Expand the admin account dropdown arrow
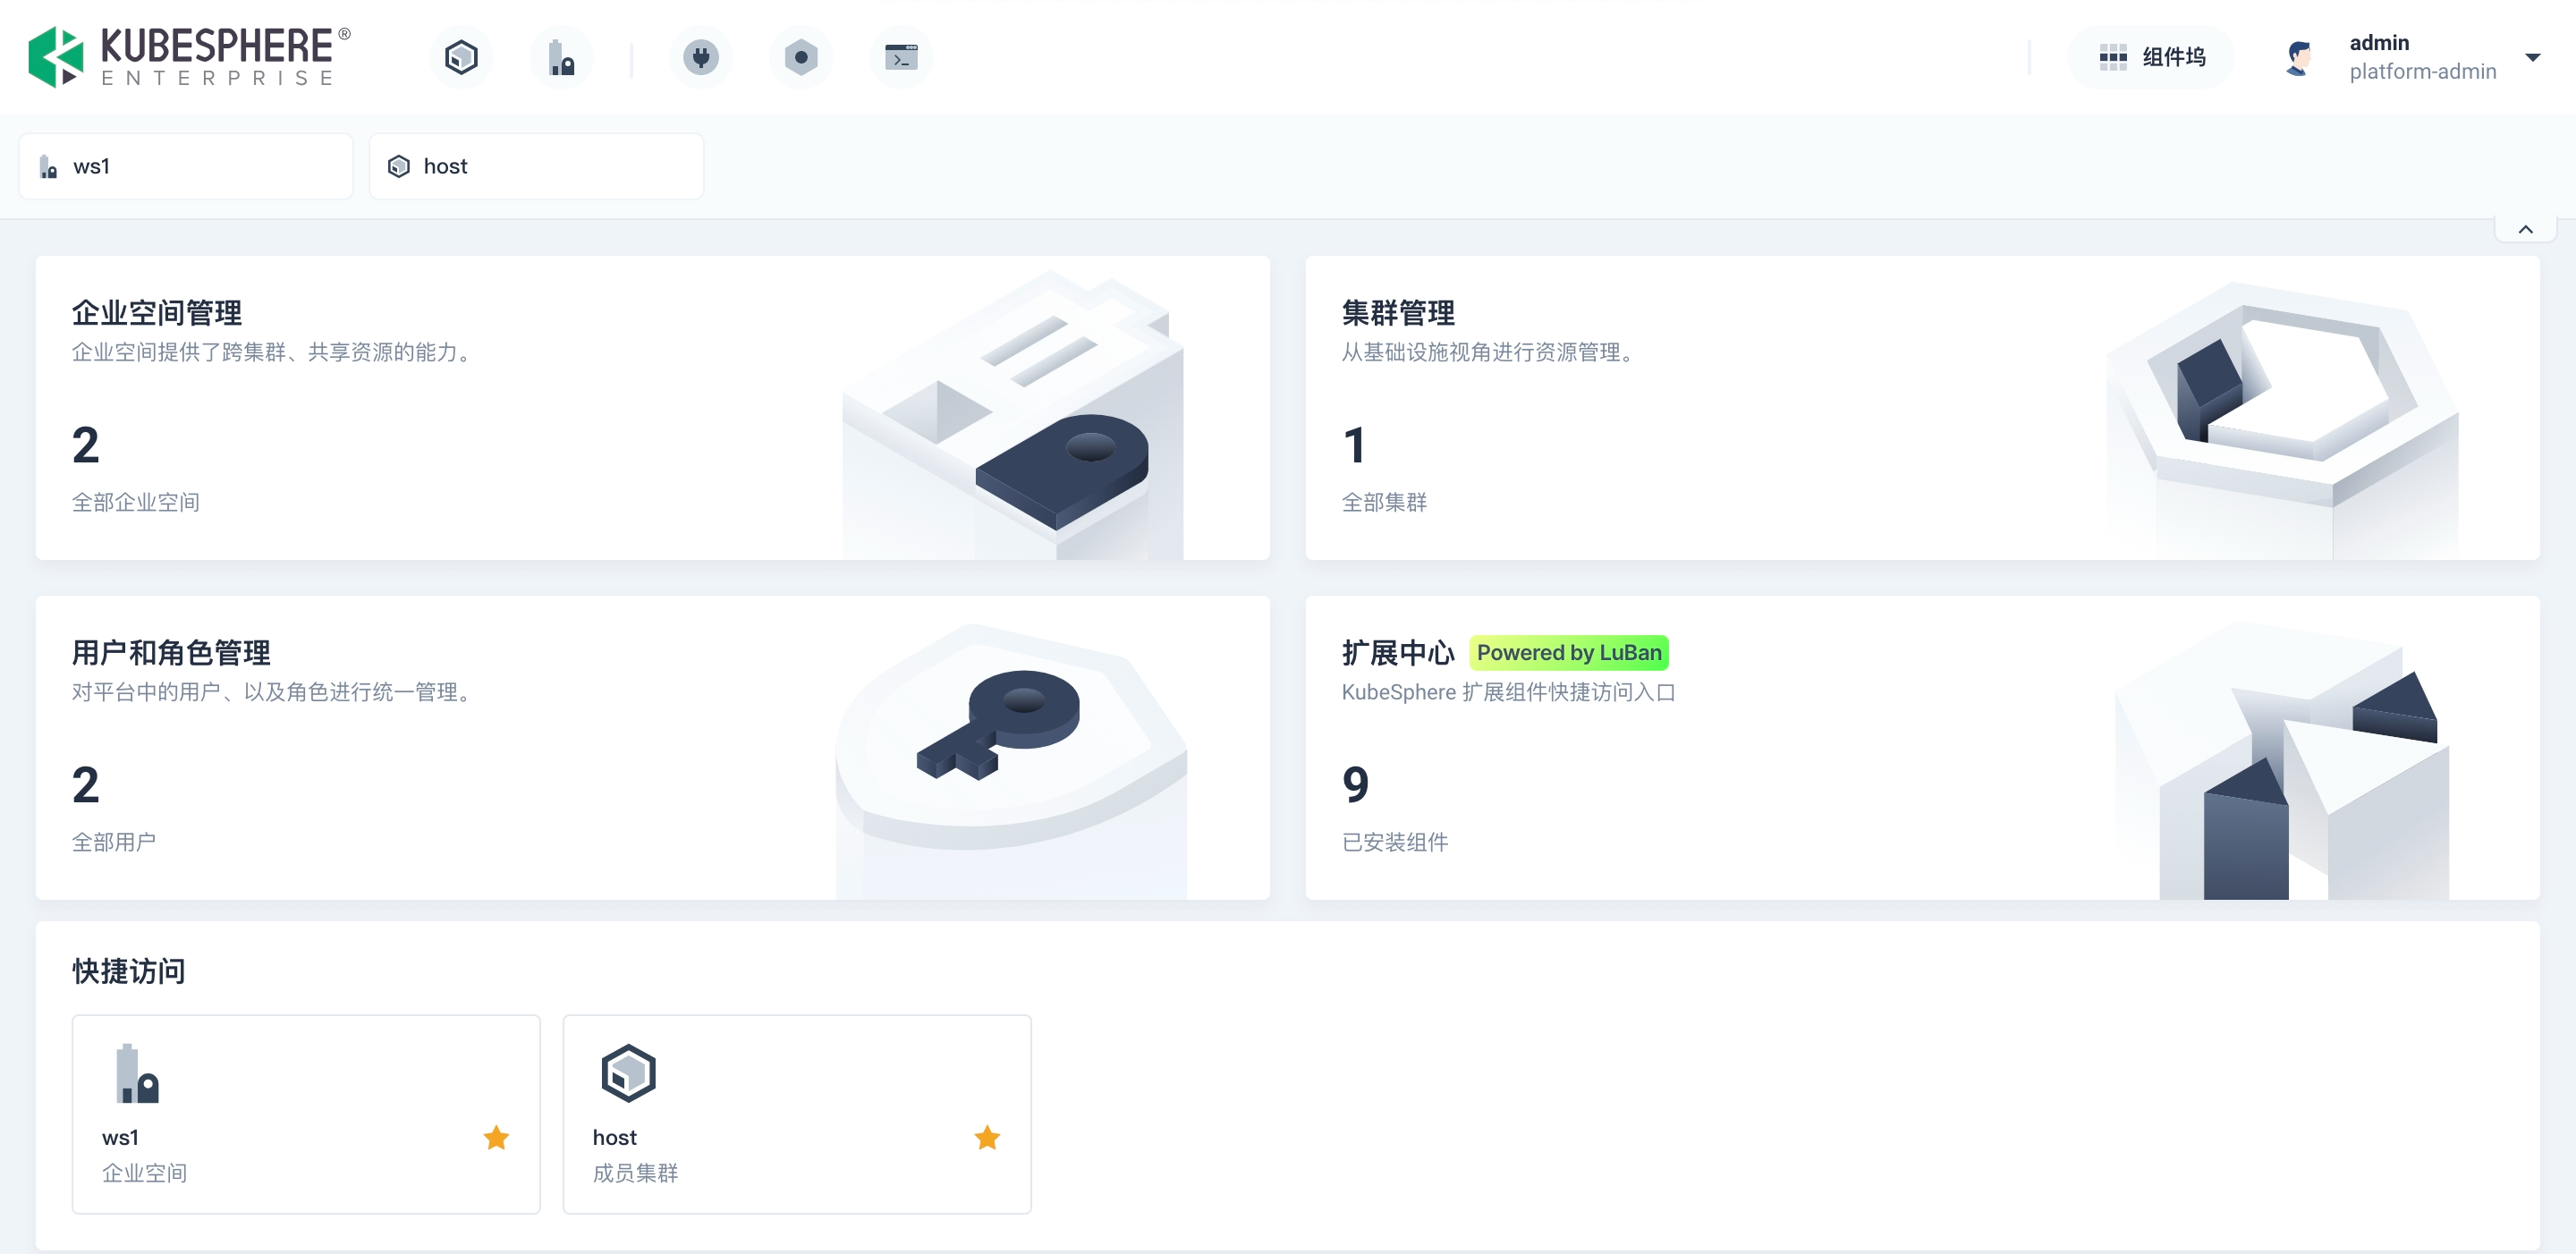 pyautogui.click(x=2532, y=57)
